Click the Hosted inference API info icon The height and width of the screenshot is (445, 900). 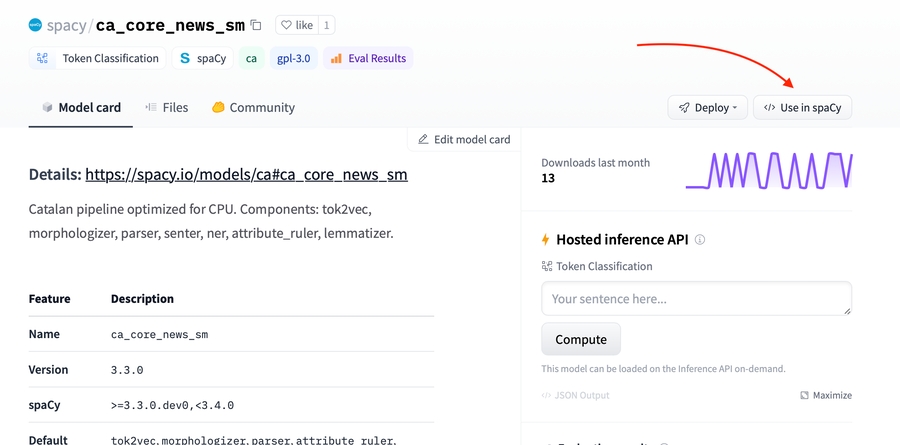coord(700,240)
